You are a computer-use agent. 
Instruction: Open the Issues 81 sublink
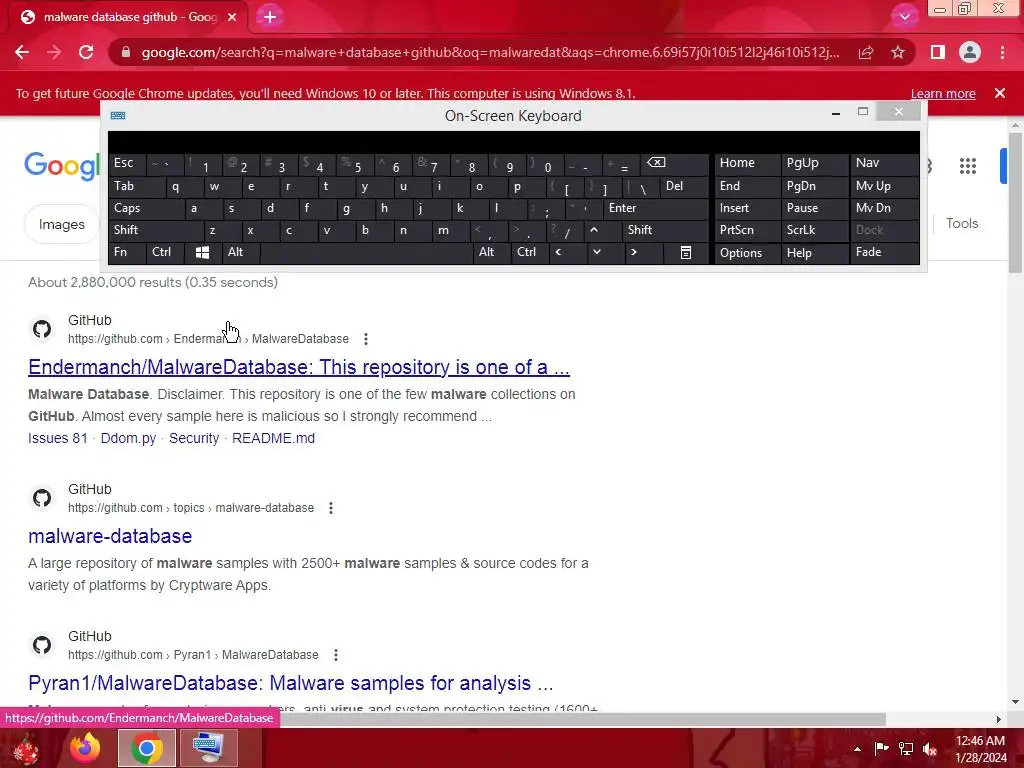57,438
